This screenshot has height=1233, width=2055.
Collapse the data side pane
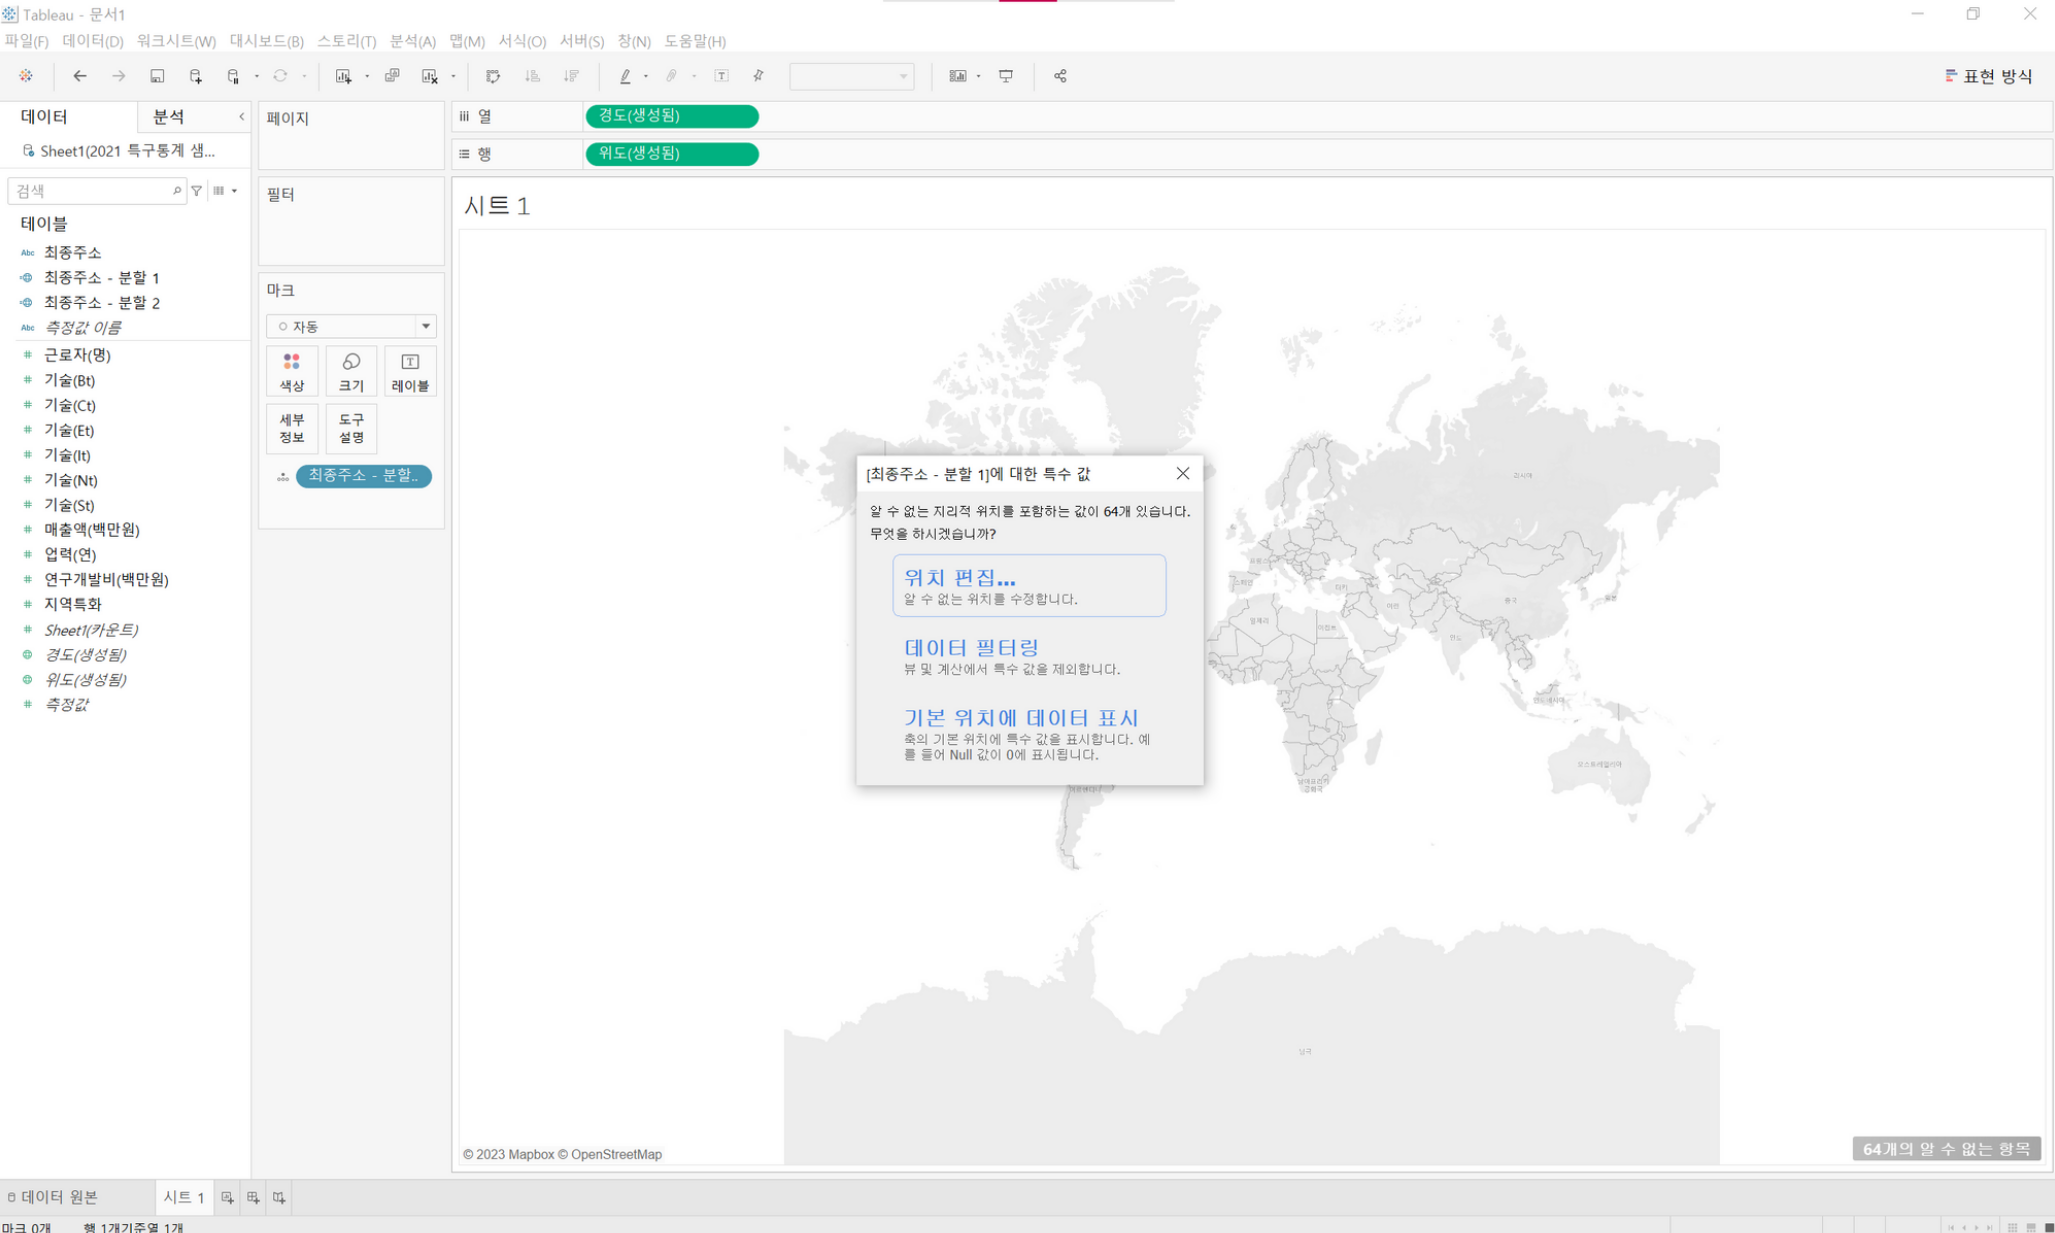(x=241, y=117)
